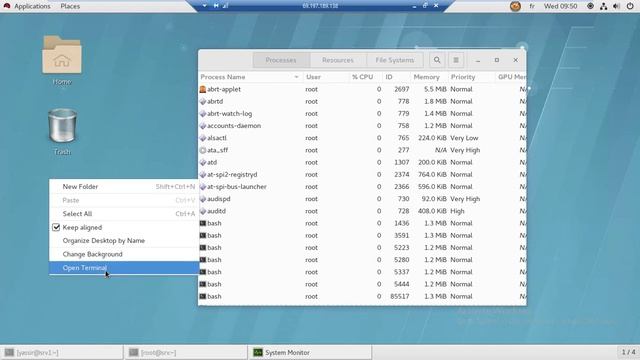Choose Organize Desktop by Name
Image resolution: width=640 pixels, height=360 pixels.
pyautogui.click(x=124, y=241)
